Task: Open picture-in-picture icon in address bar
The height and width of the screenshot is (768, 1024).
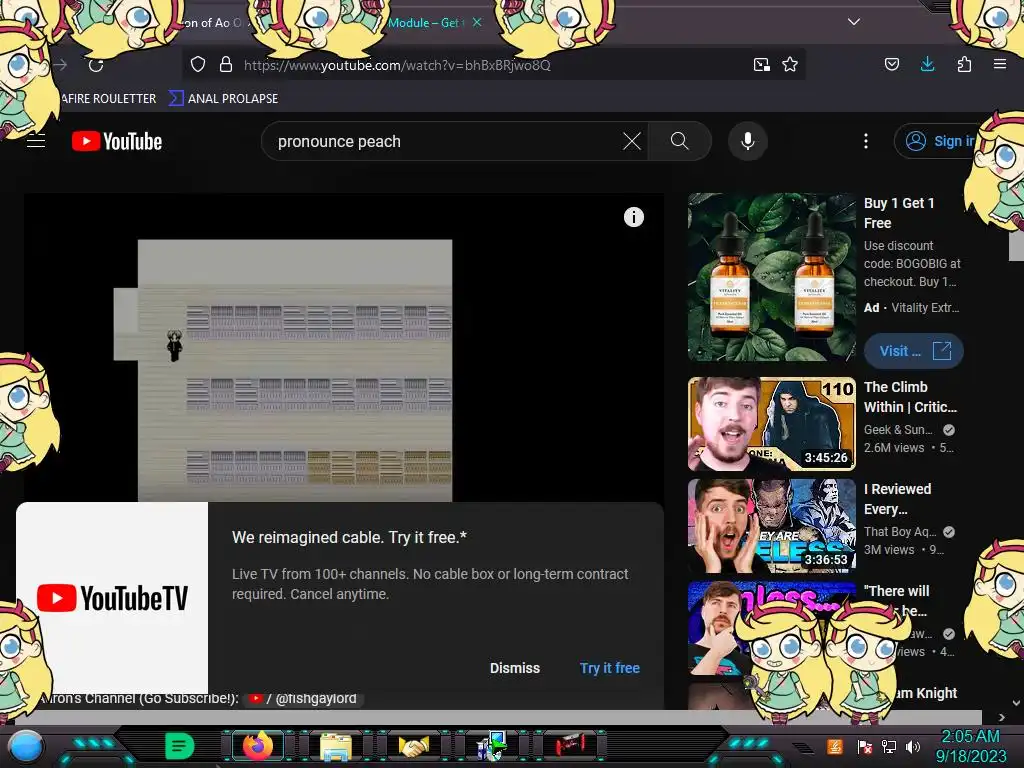Action: [x=761, y=64]
